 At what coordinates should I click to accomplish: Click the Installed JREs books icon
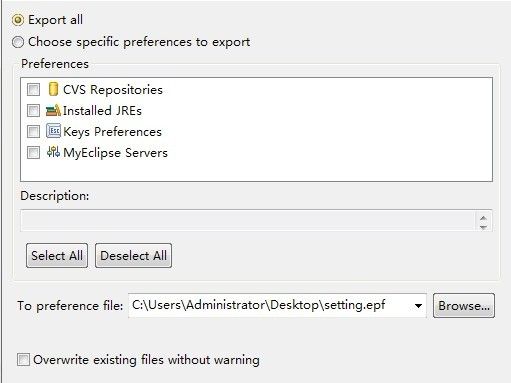53,110
